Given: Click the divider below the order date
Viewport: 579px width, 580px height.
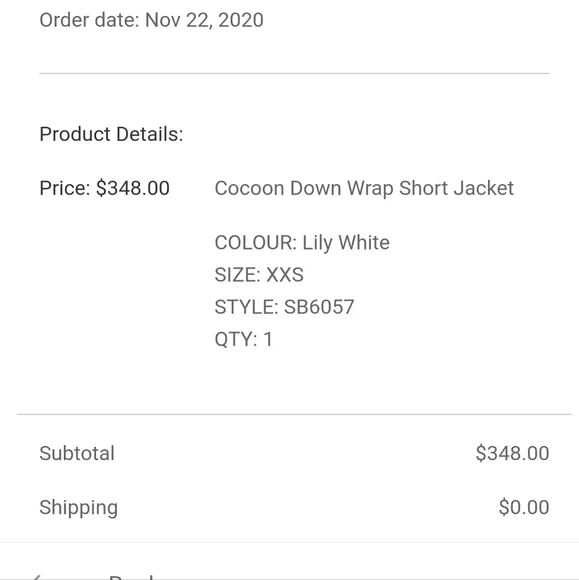Looking at the screenshot, I should (294, 73).
